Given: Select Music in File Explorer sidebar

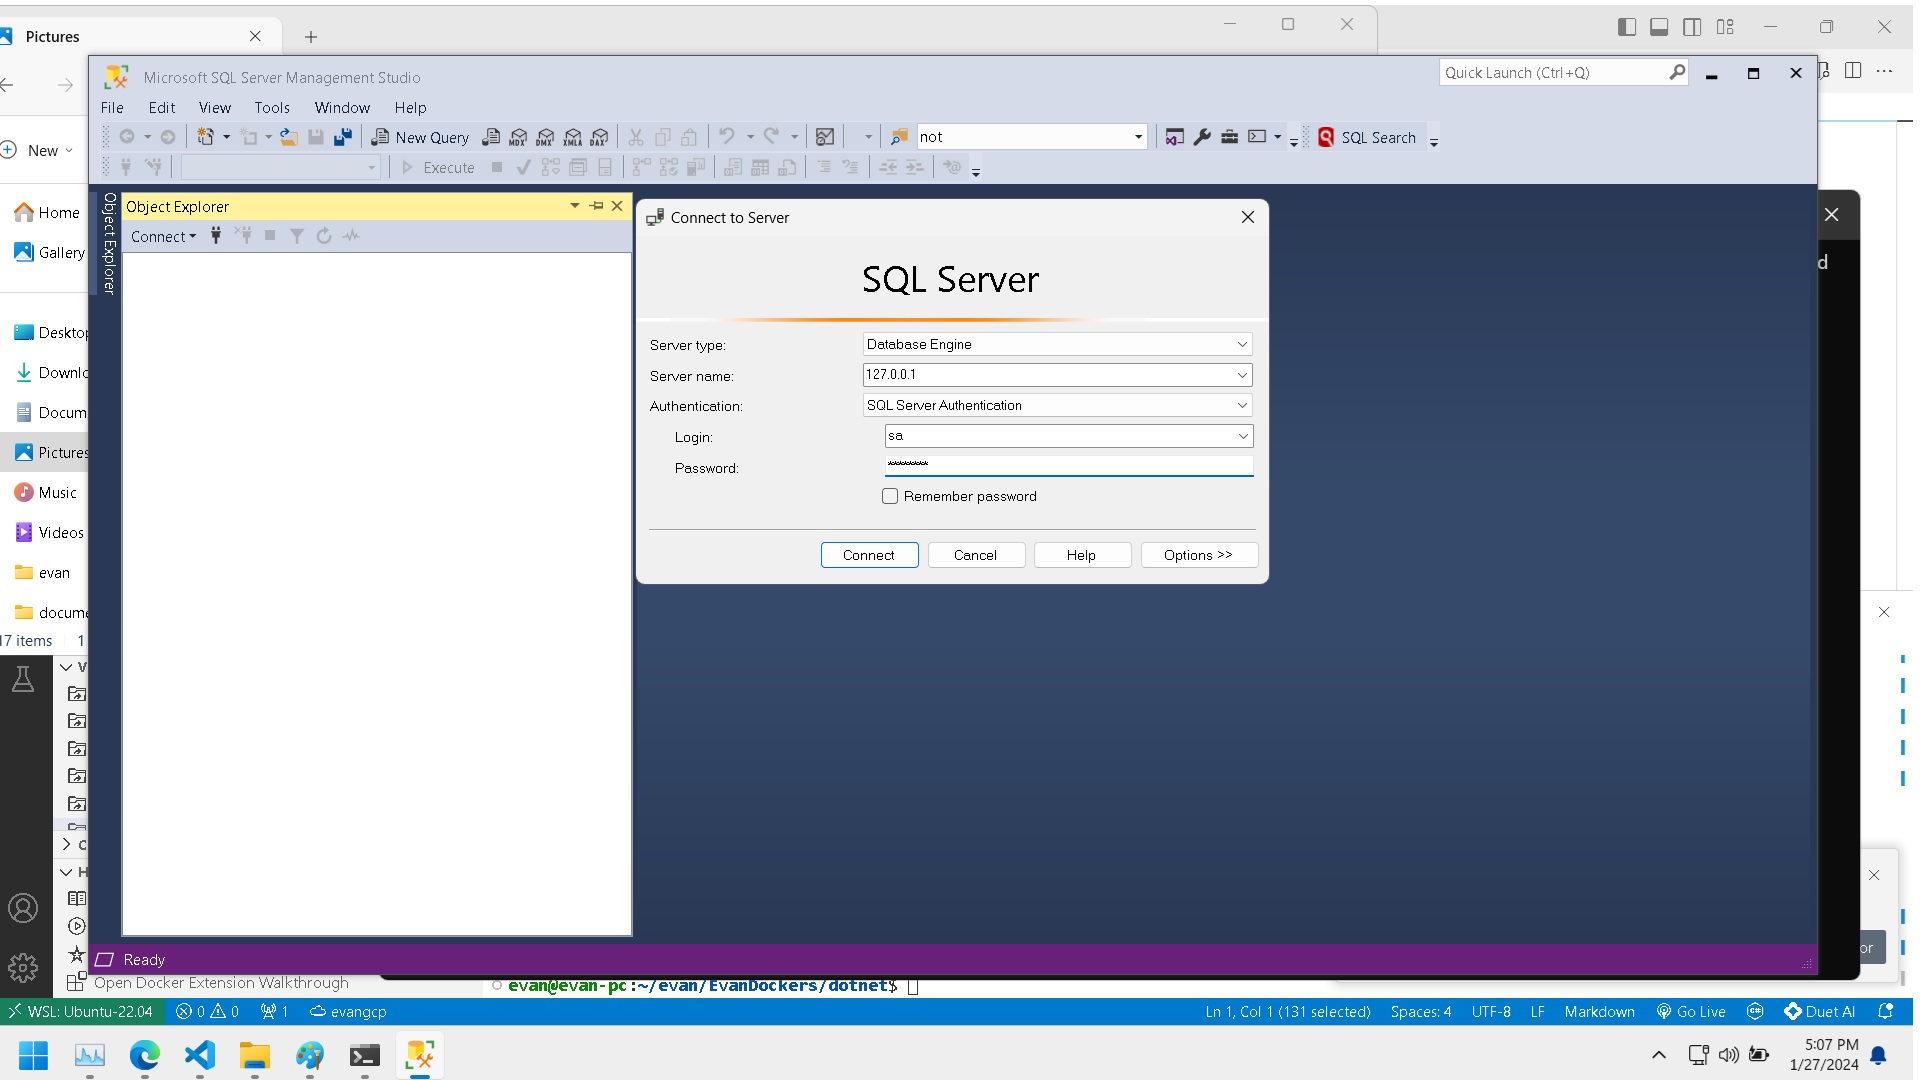Looking at the screenshot, I should 45,493.
